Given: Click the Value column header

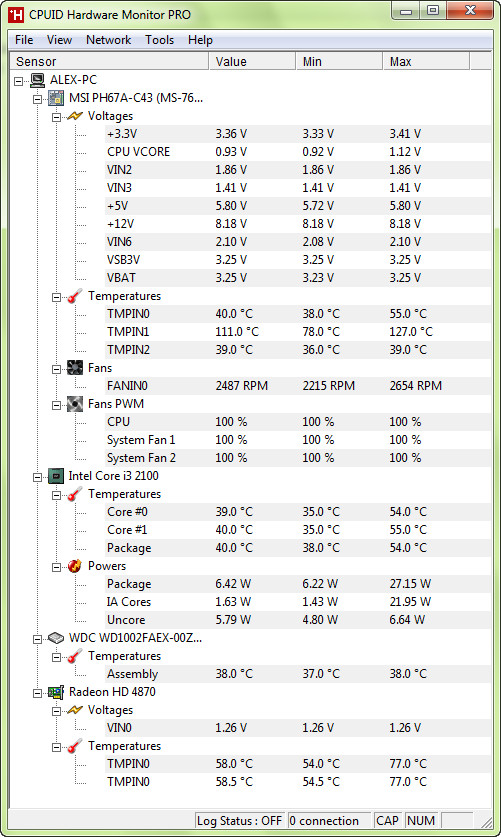Looking at the screenshot, I should (x=252, y=61).
